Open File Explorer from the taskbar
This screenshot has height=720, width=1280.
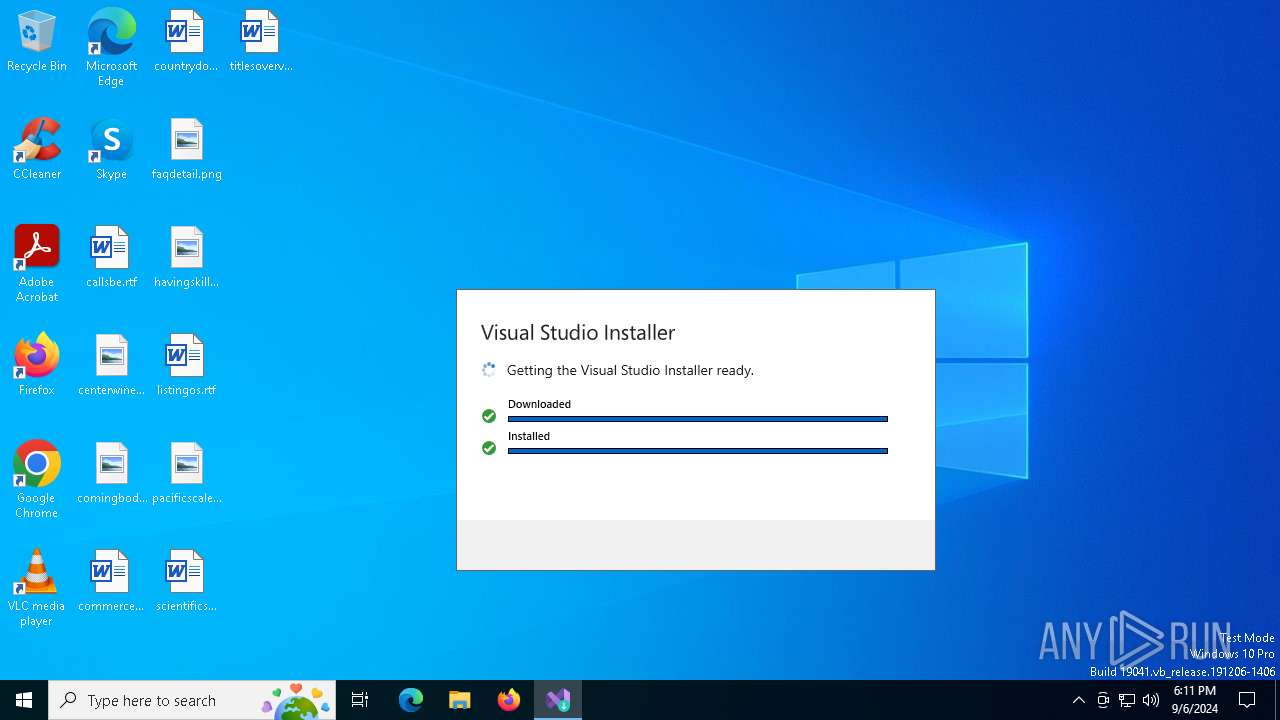coord(460,700)
